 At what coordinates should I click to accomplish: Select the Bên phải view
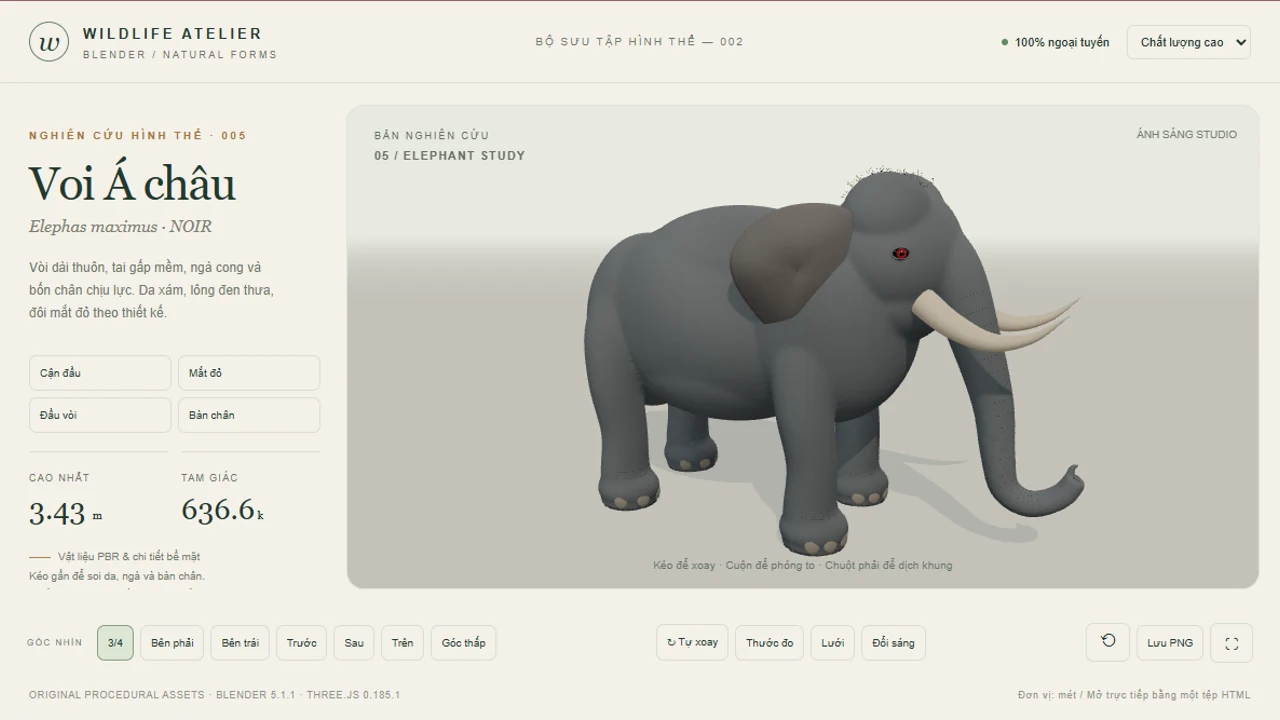[172, 643]
